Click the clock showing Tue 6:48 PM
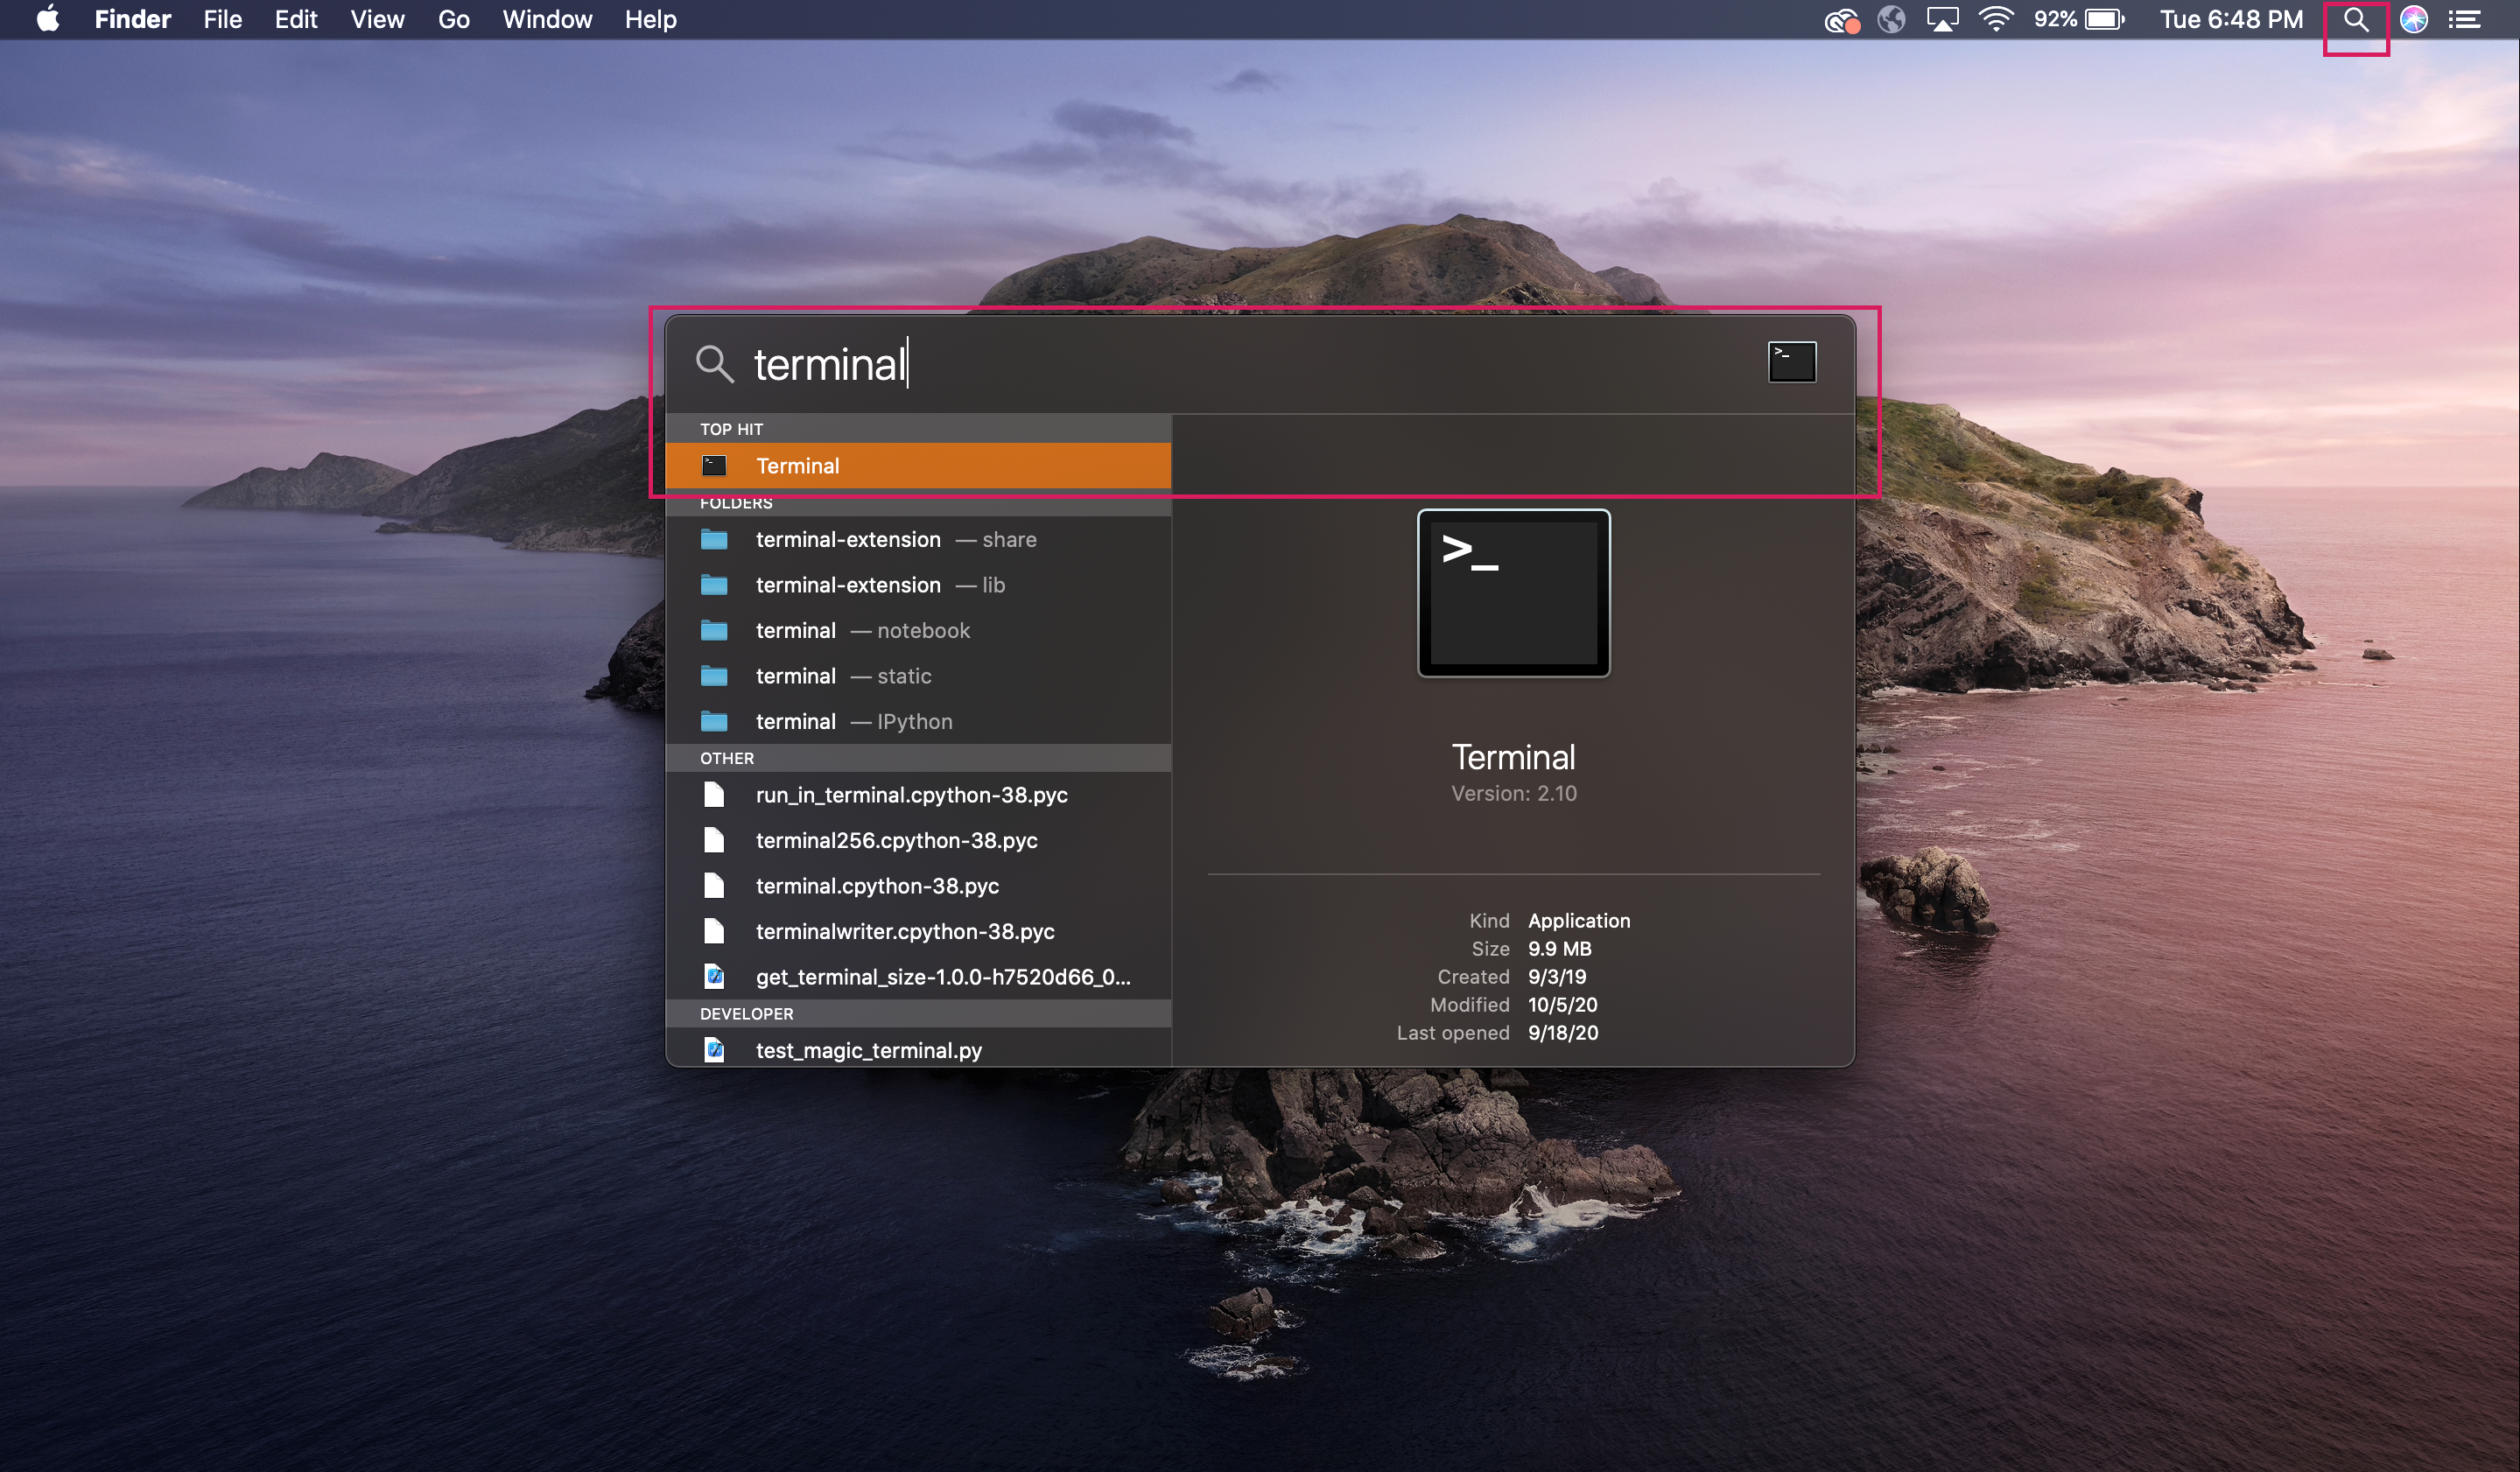 click(2231, 20)
